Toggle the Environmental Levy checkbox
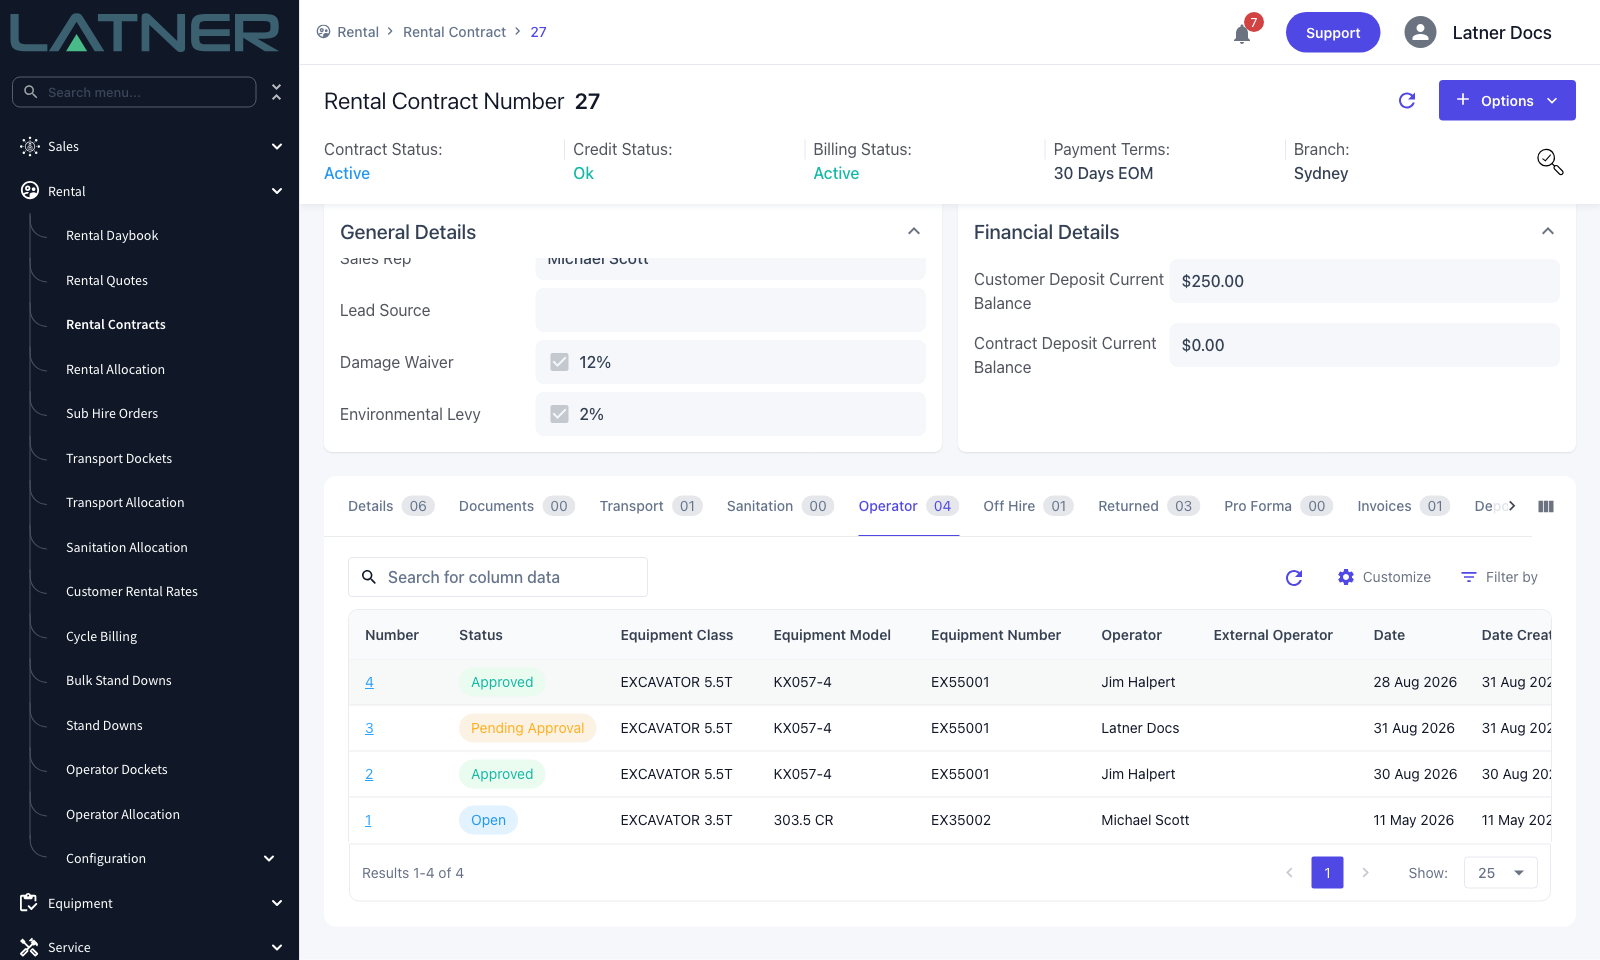The width and height of the screenshot is (1600, 960). tap(560, 414)
